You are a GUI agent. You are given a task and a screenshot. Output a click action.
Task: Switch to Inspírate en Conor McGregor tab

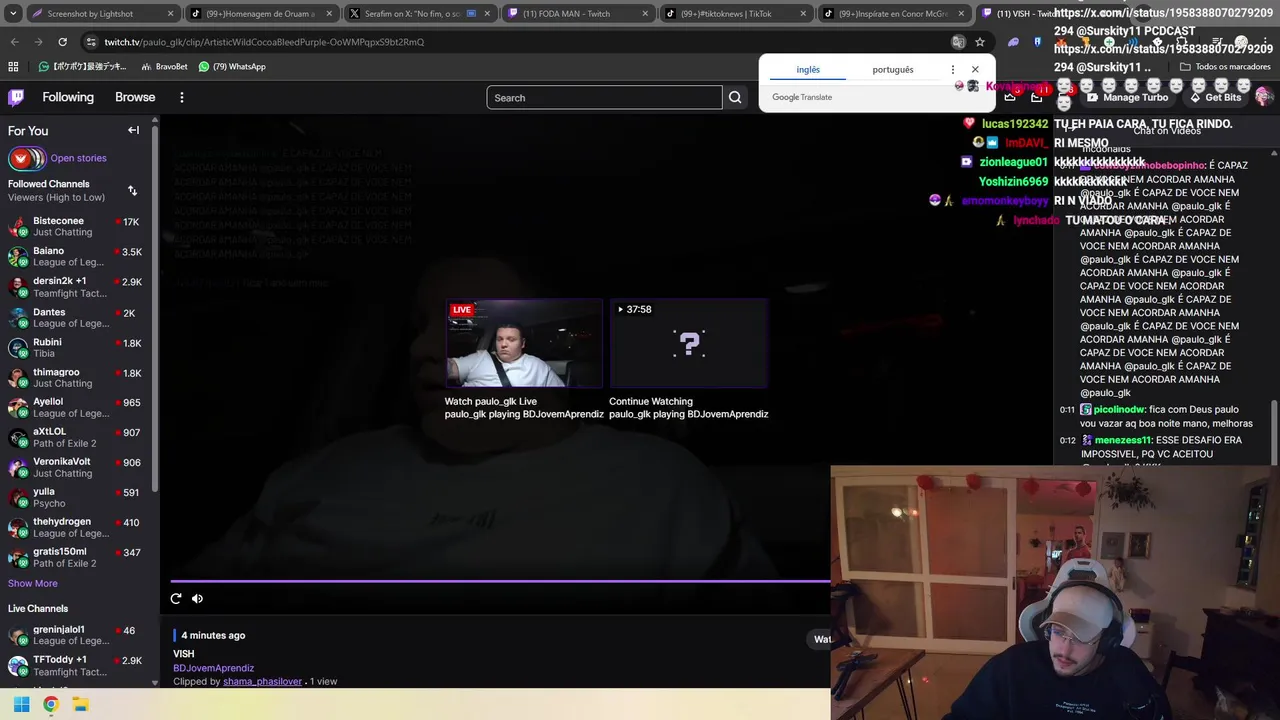coord(892,14)
